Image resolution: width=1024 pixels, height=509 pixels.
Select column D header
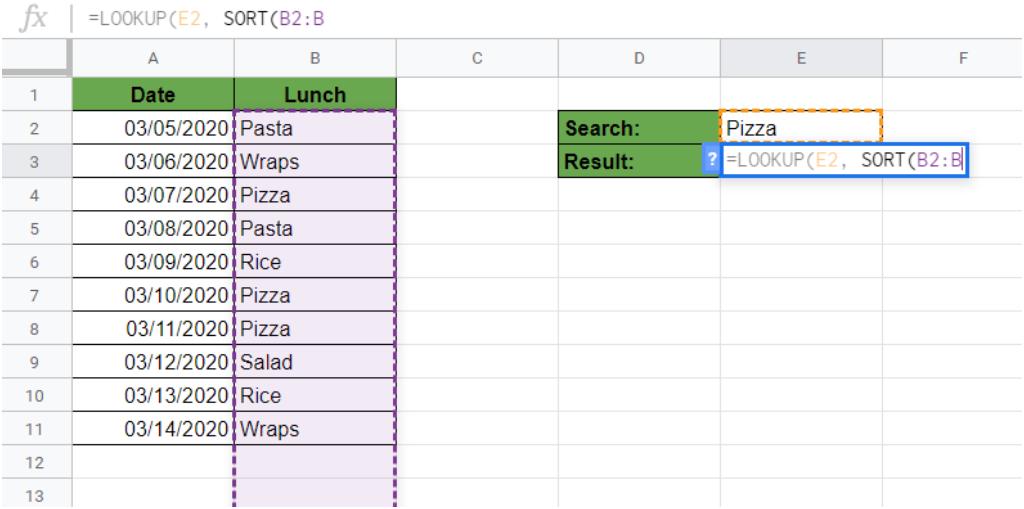(x=640, y=60)
